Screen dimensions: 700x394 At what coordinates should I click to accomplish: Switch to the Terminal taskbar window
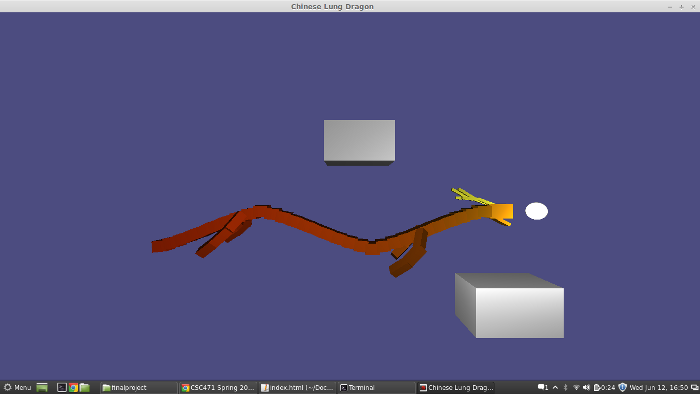pyautogui.click(x=376, y=387)
